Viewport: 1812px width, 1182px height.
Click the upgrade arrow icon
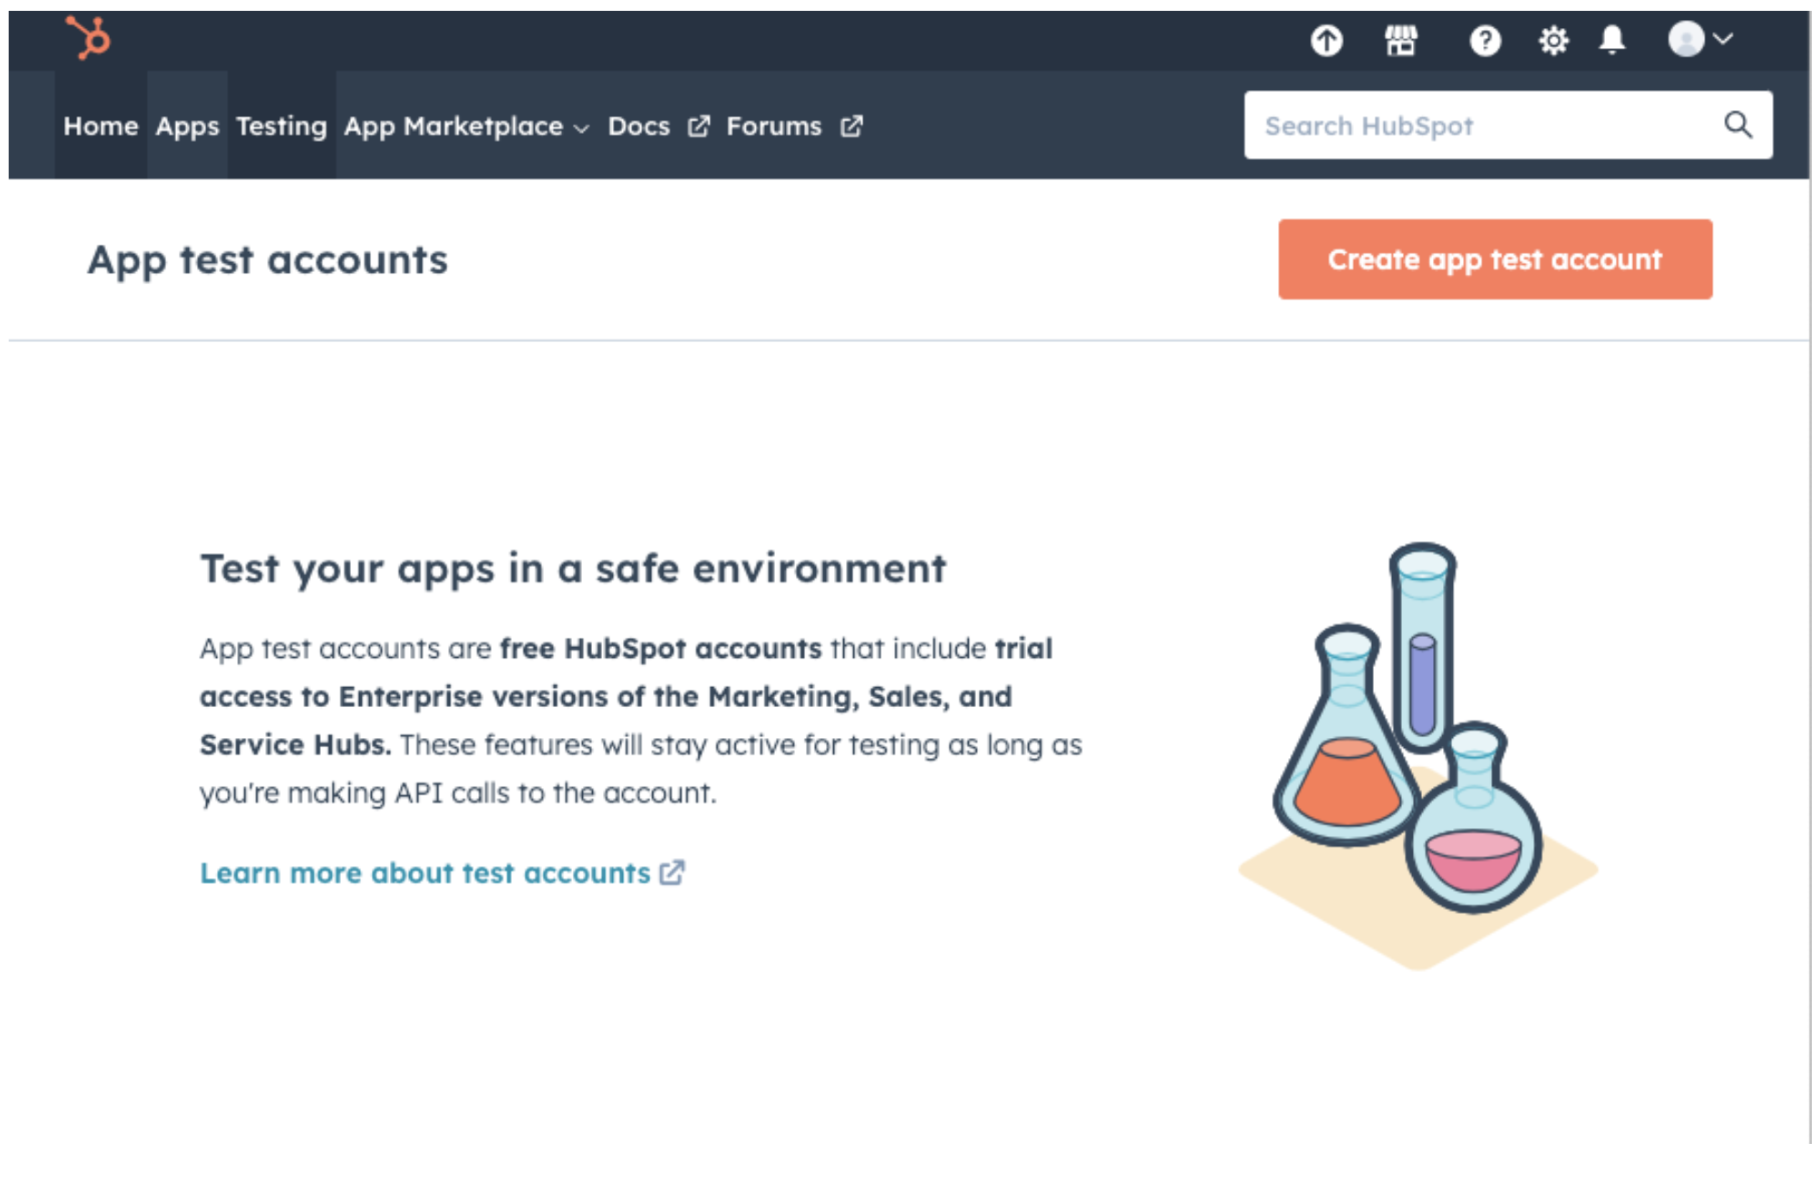point(1326,41)
